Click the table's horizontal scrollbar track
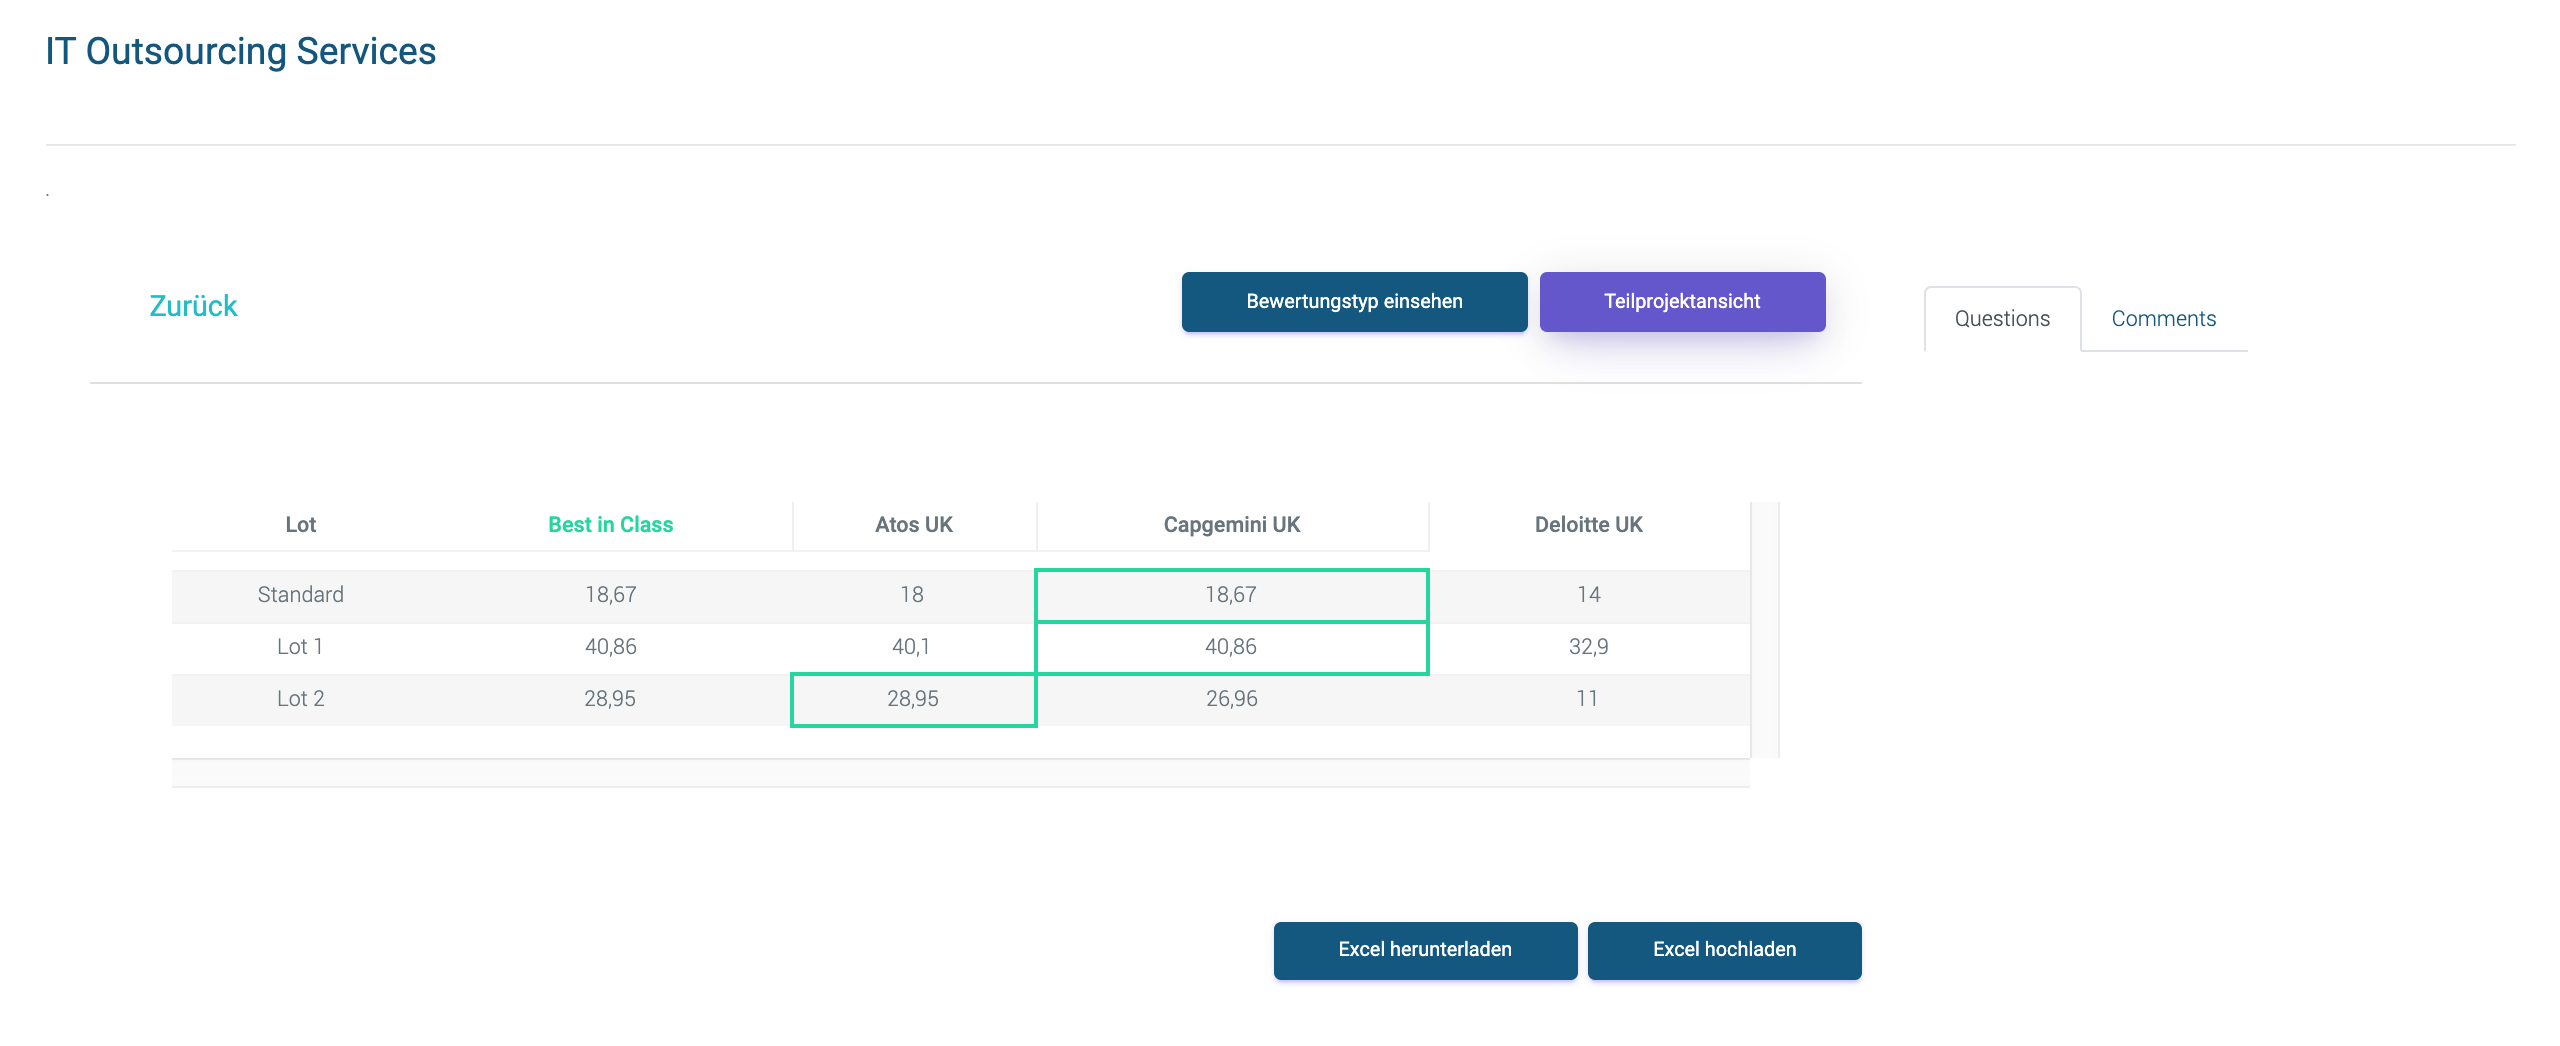Viewport: 2560px width, 1046px height. pos(960,773)
